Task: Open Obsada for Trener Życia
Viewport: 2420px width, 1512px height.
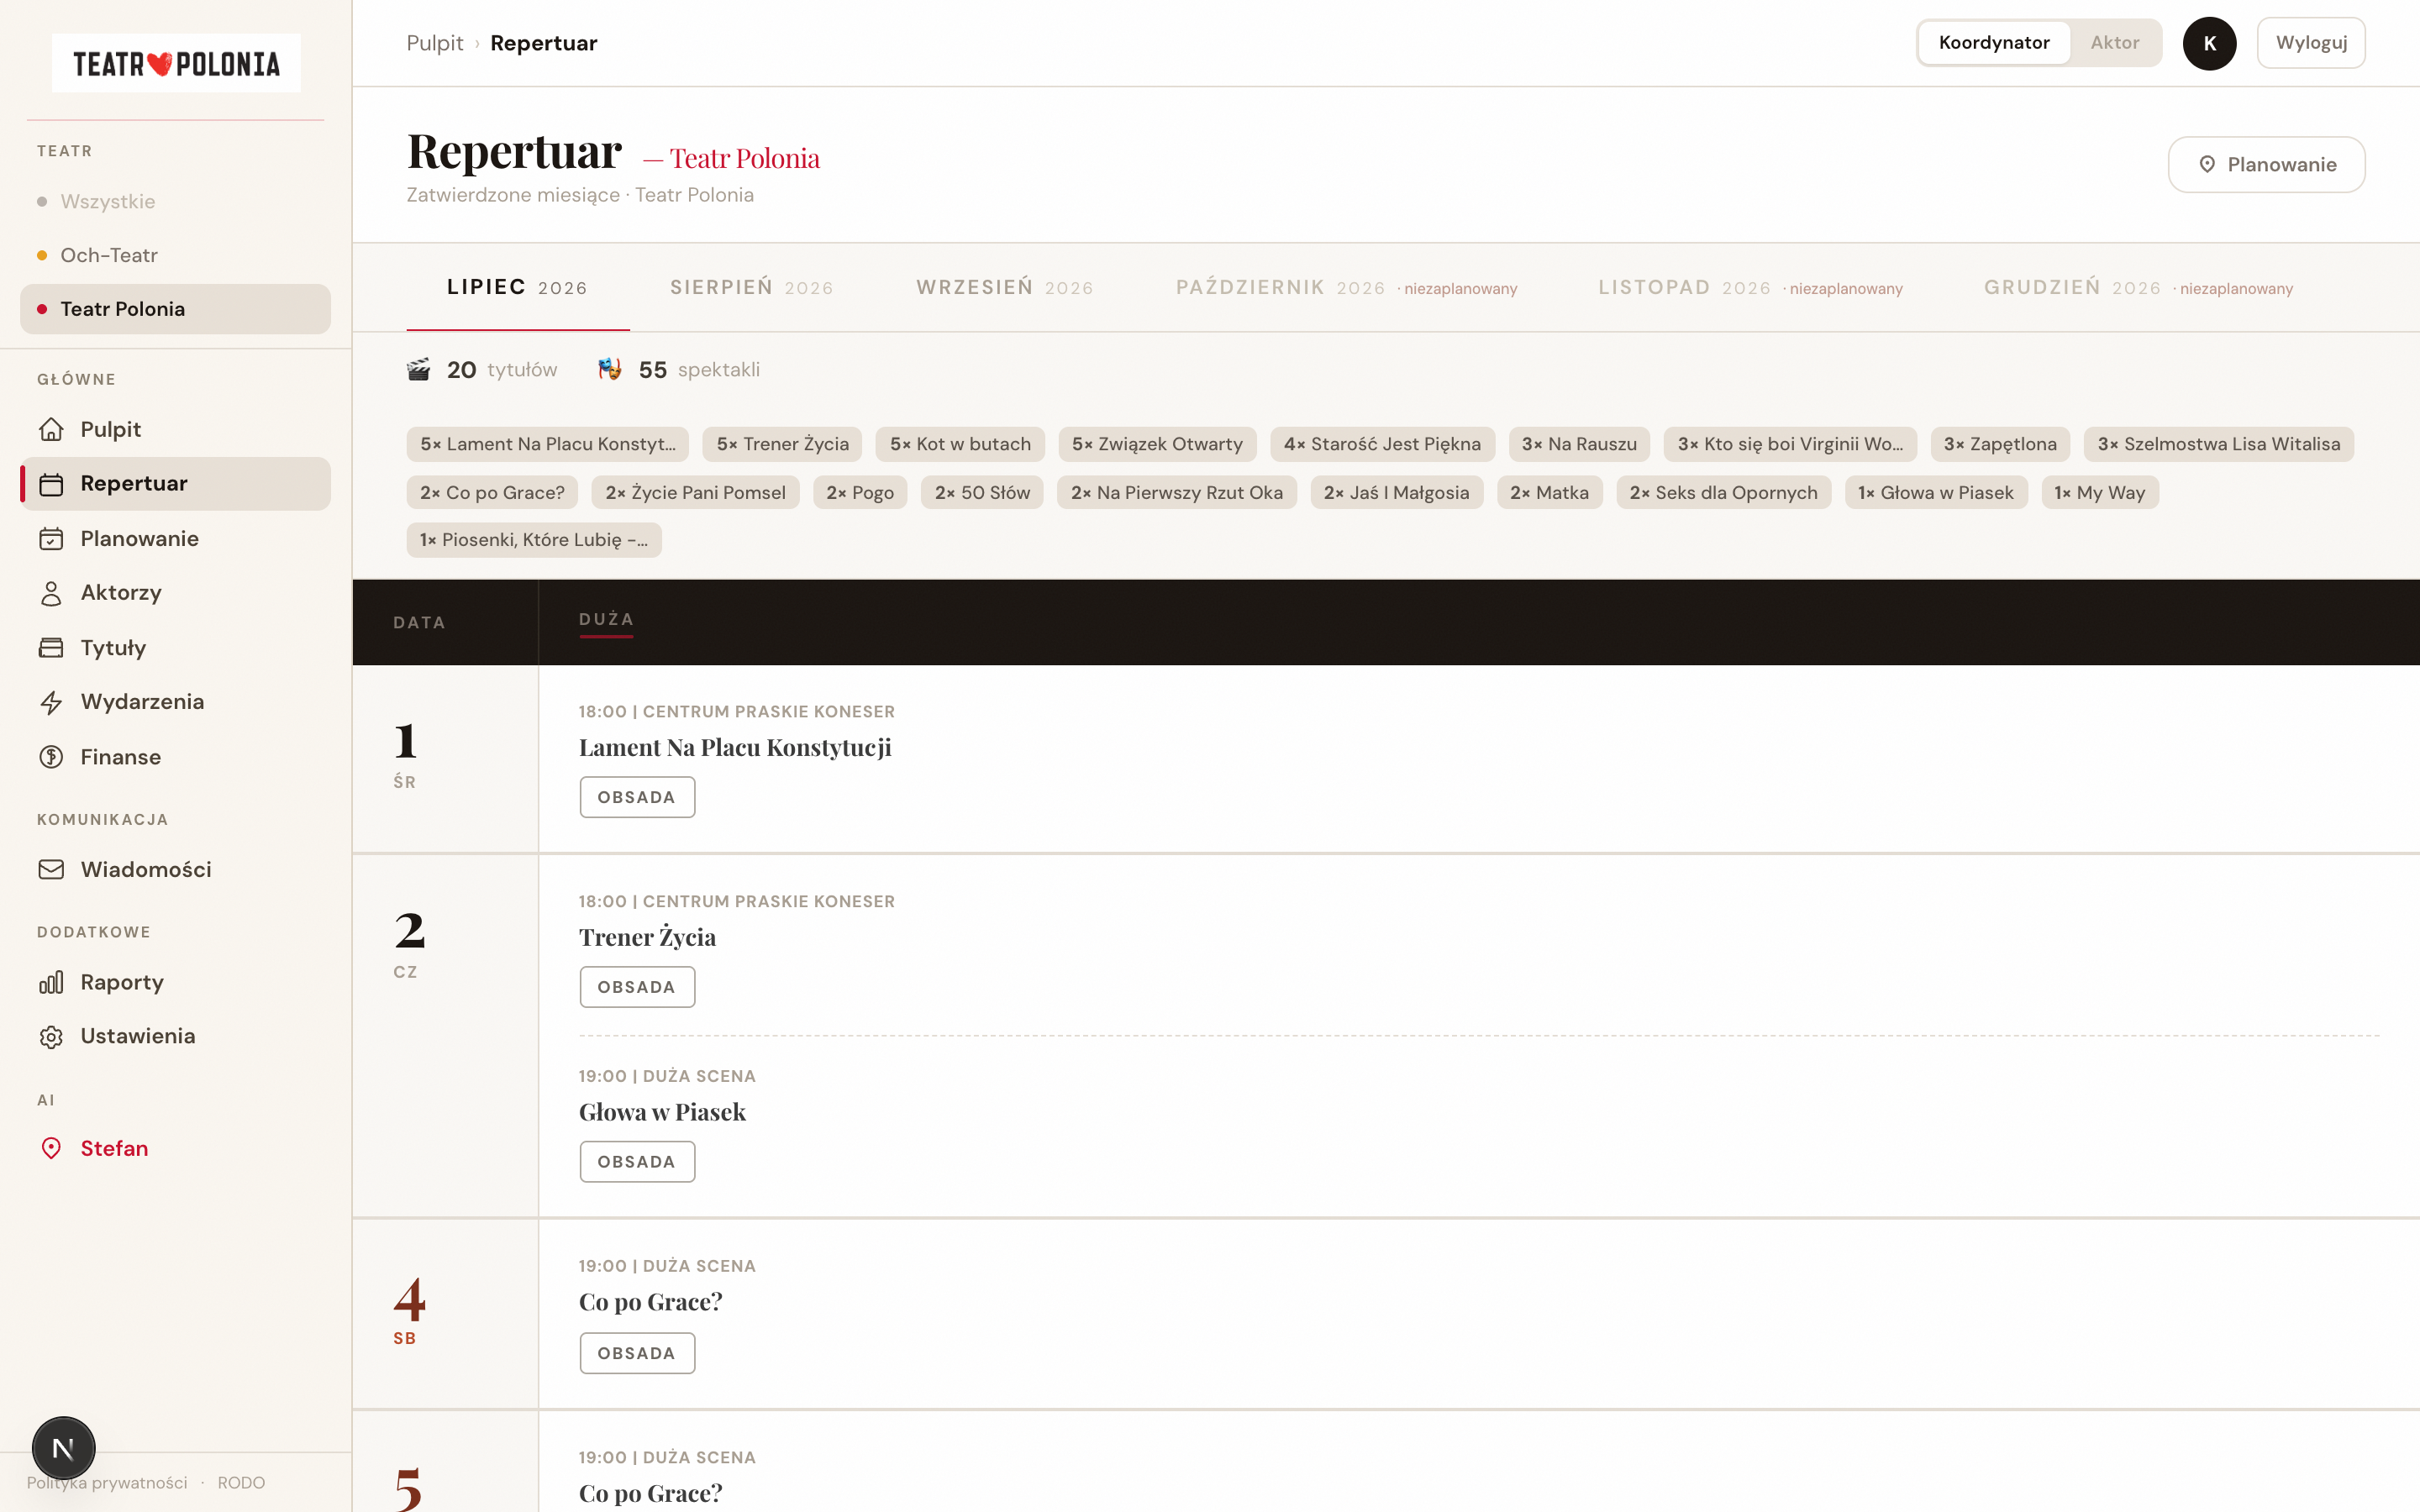Action: pyautogui.click(x=637, y=987)
